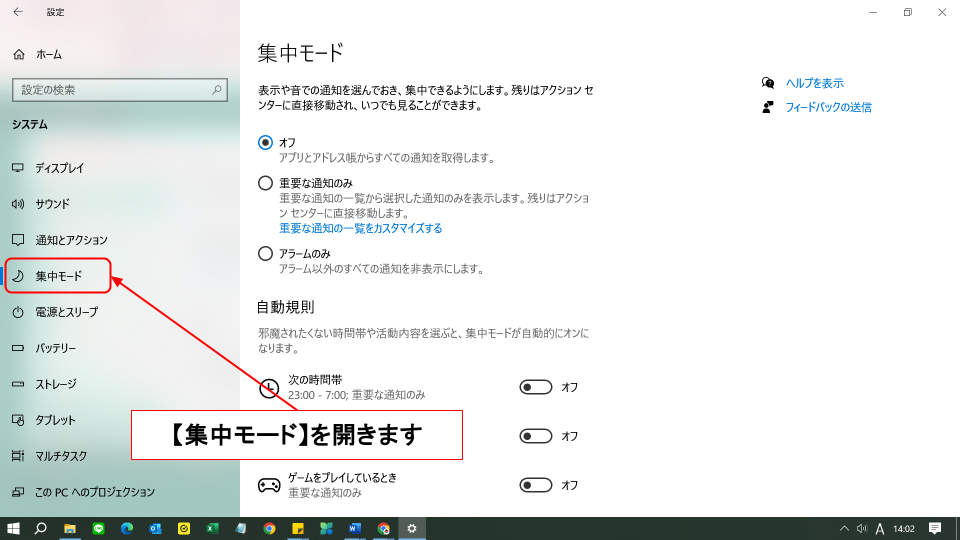
Task: Click the Power & sleep icon
Action: (x=18, y=312)
